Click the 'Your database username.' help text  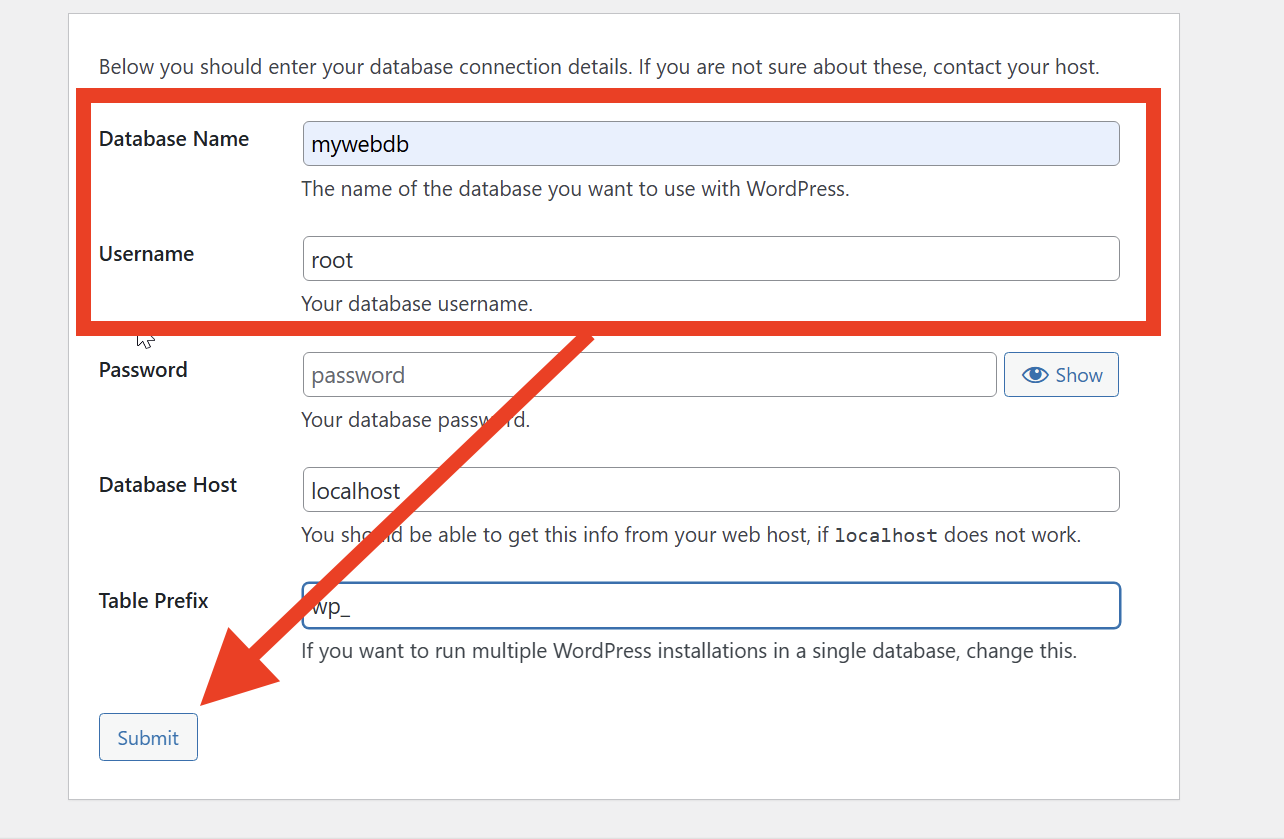(x=417, y=304)
